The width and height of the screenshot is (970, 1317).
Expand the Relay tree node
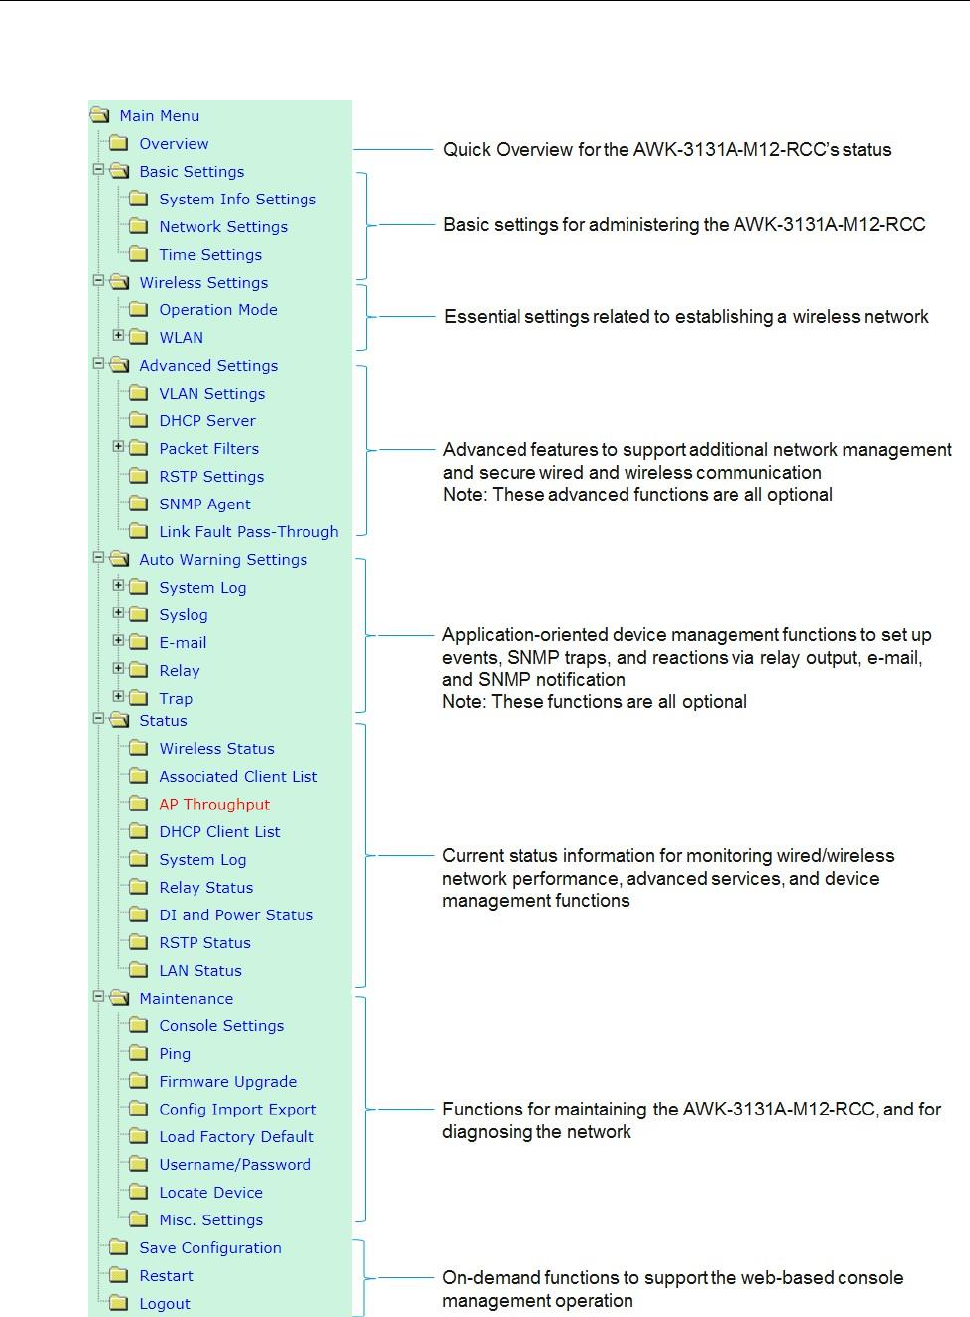[118, 668]
